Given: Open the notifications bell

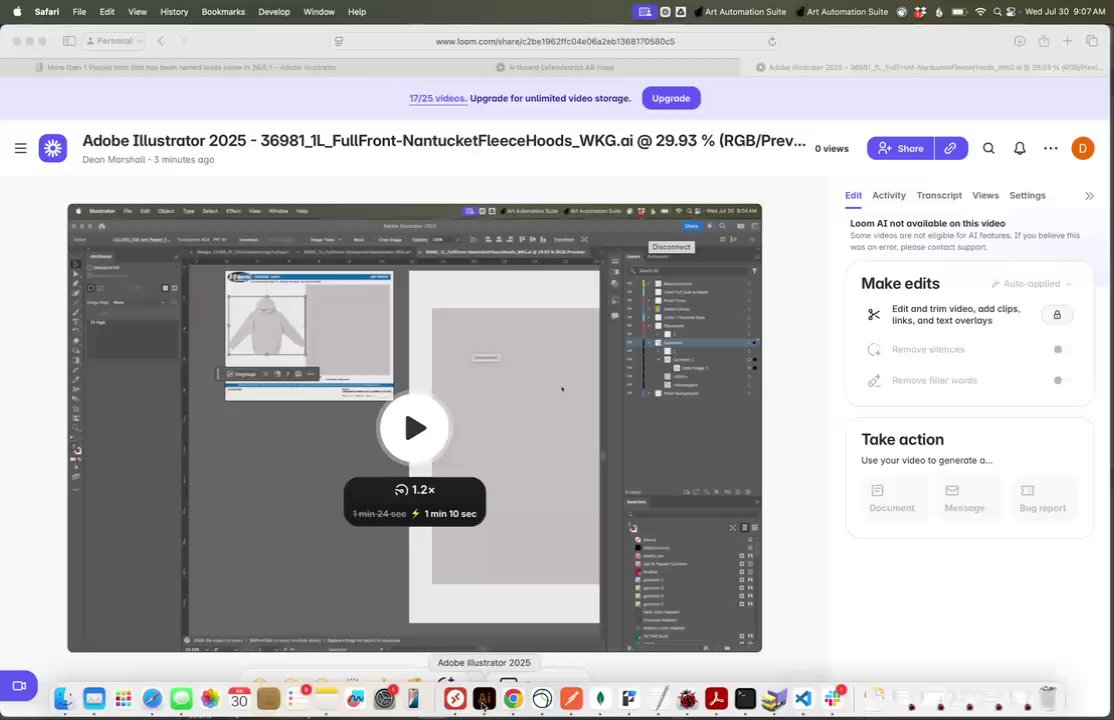Looking at the screenshot, I should [x=1020, y=148].
